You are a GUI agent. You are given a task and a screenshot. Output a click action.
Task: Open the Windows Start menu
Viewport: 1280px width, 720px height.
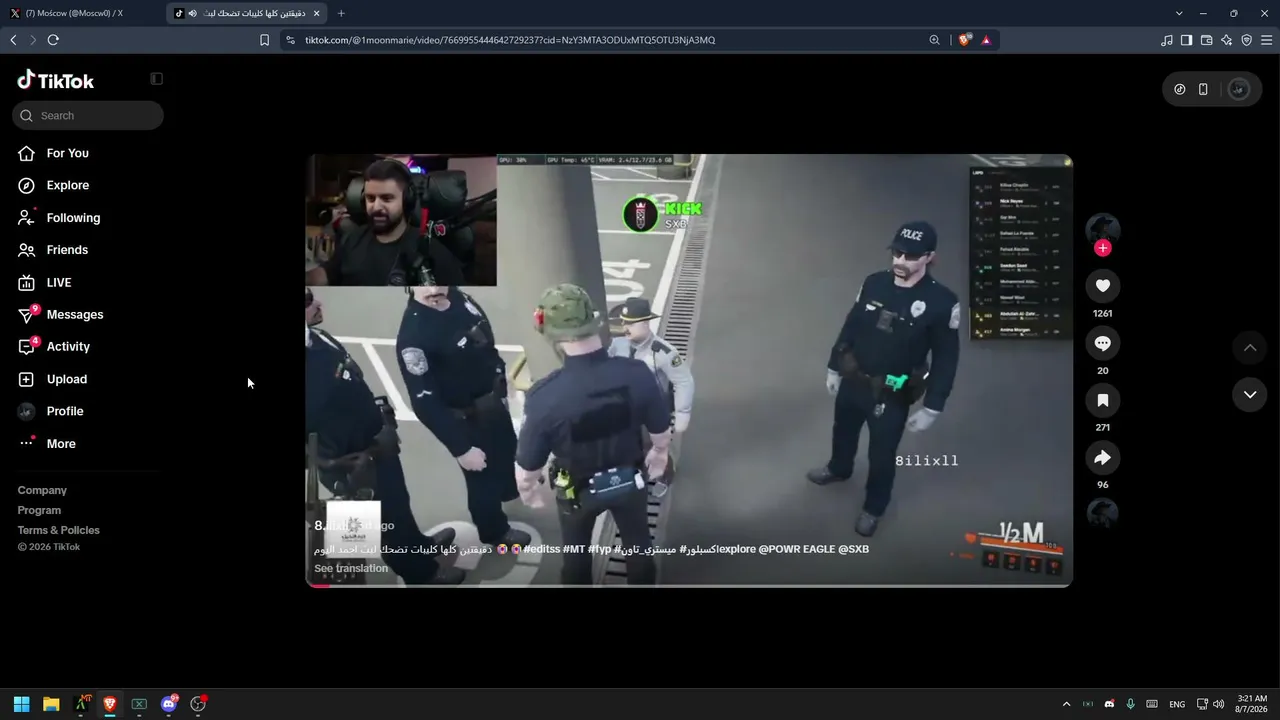tap(21, 704)
